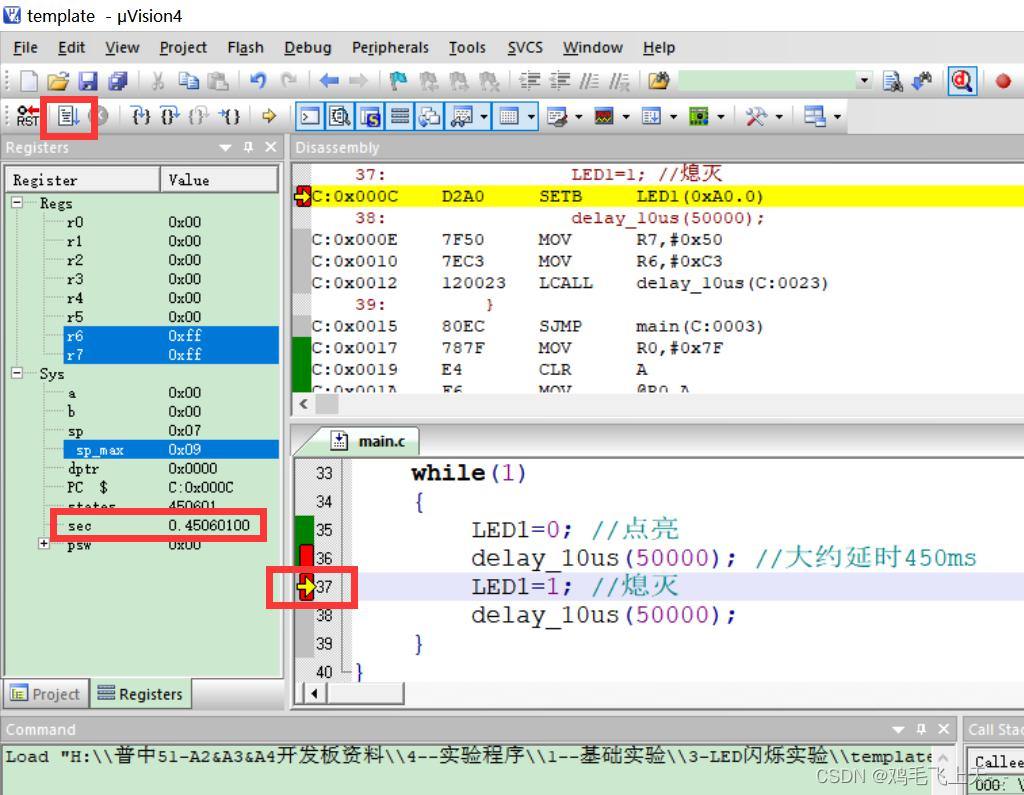
Task: Close the Registers panel
Action: point(271,148)
